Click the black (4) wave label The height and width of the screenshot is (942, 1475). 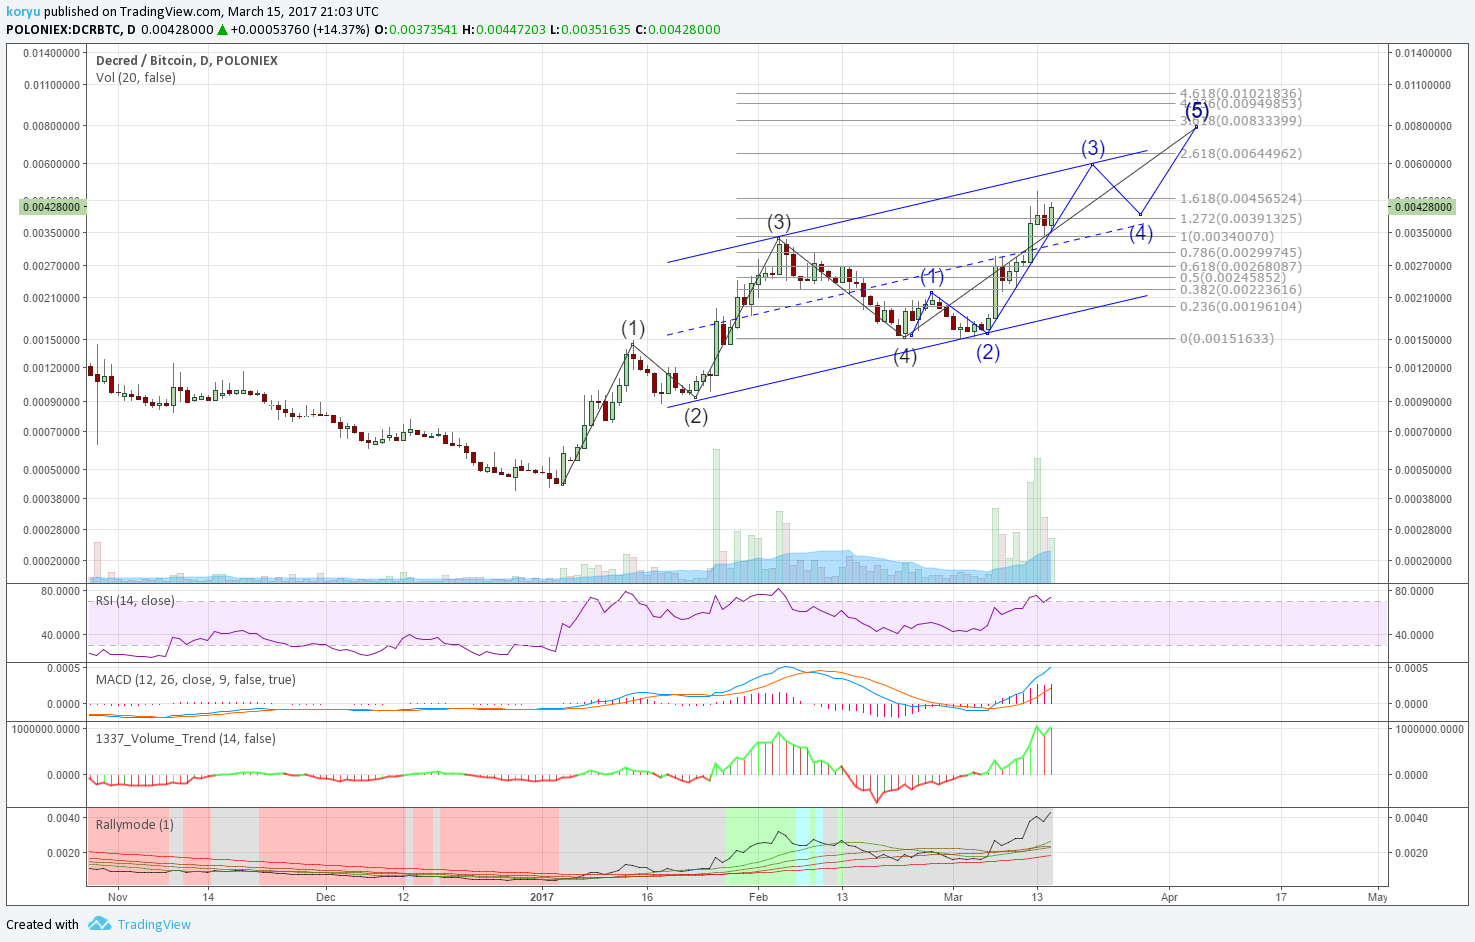[x=905, y=356]
